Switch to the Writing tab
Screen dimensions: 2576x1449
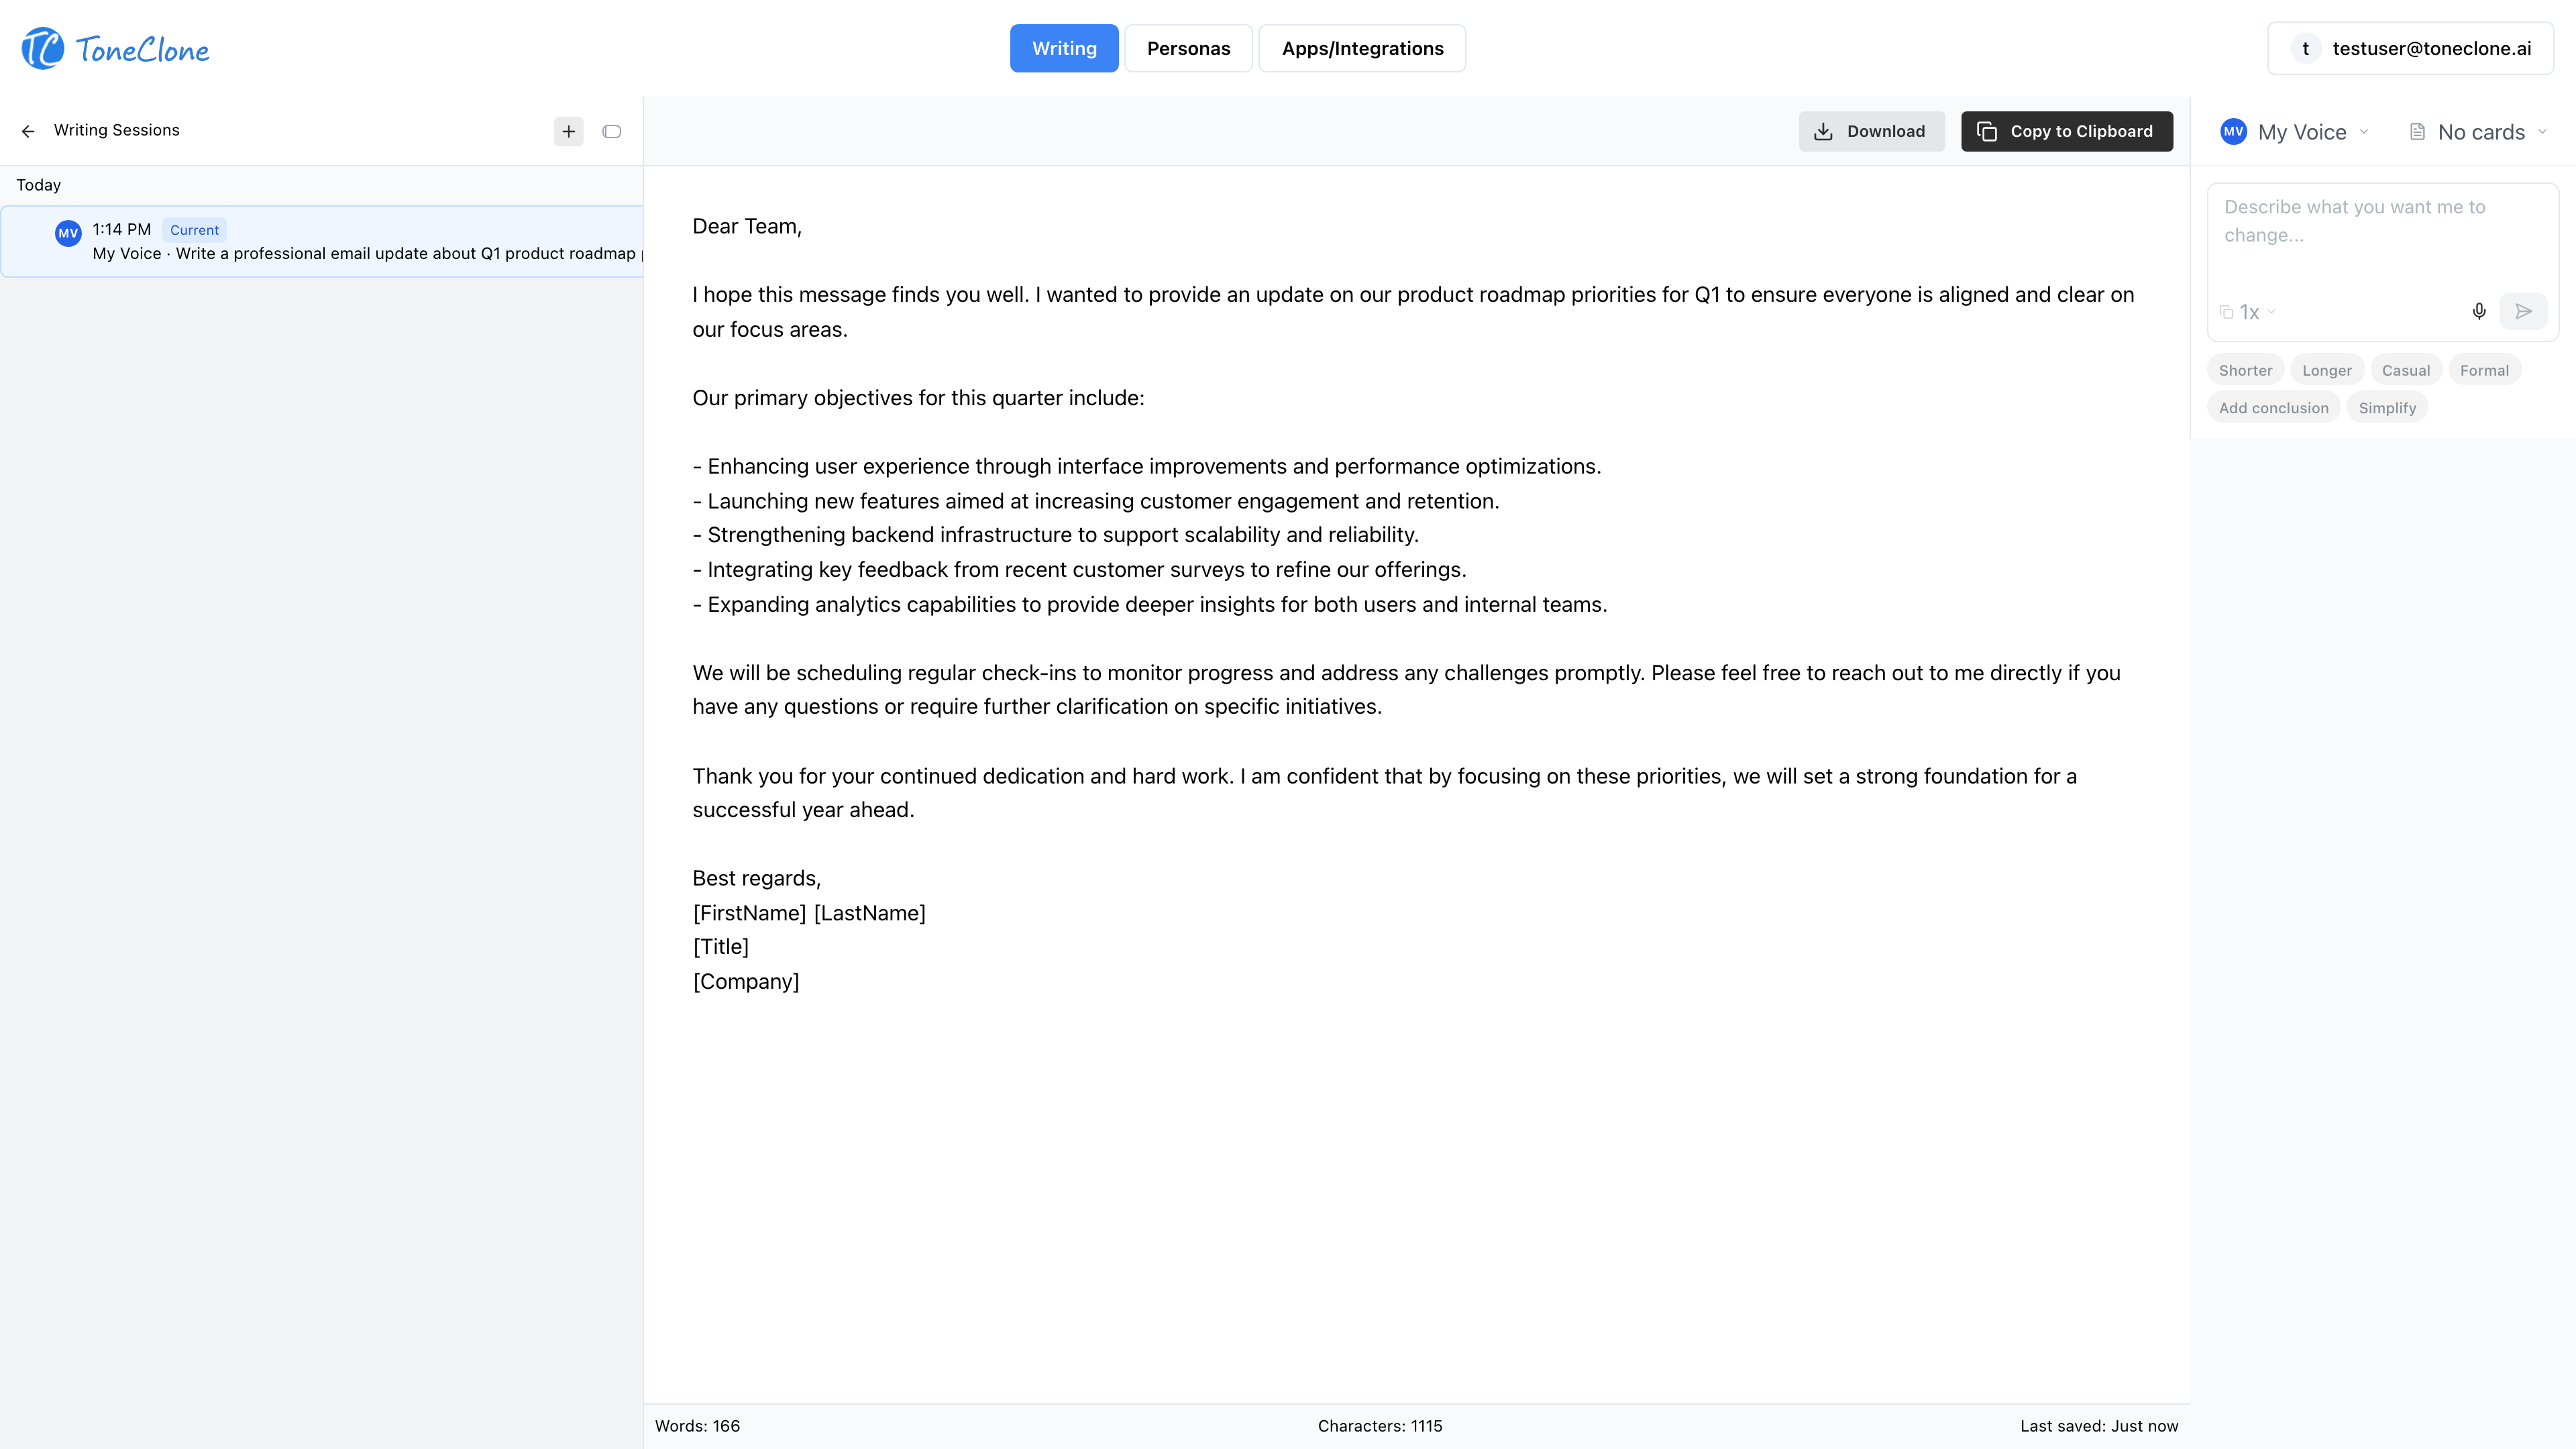click(1064, 49)
